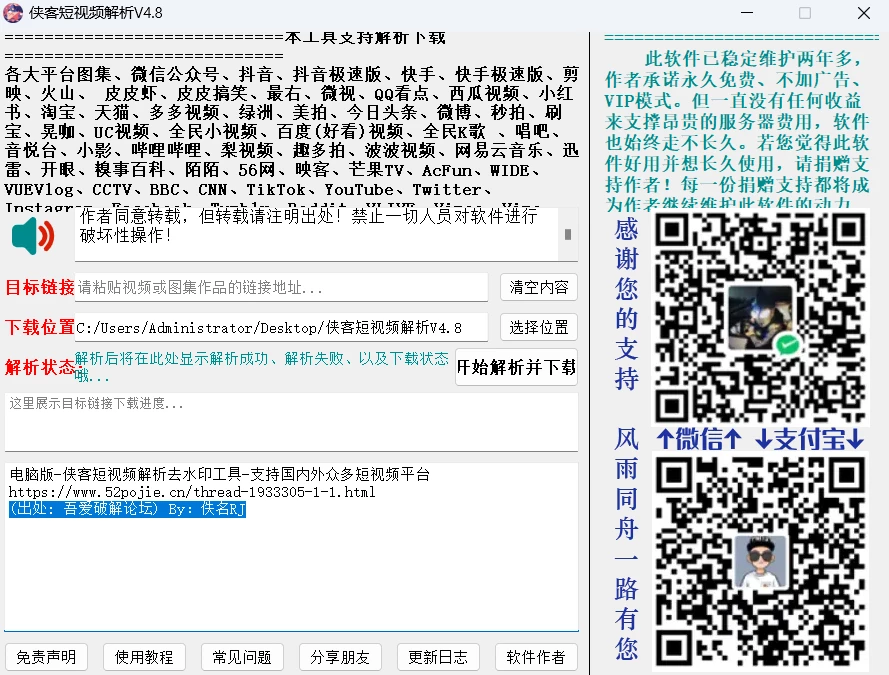The width and height of the screenshot is (889, 675).
Task: Click the 清空内容 button
Action: pyautogui.click(x=539, y=287)
